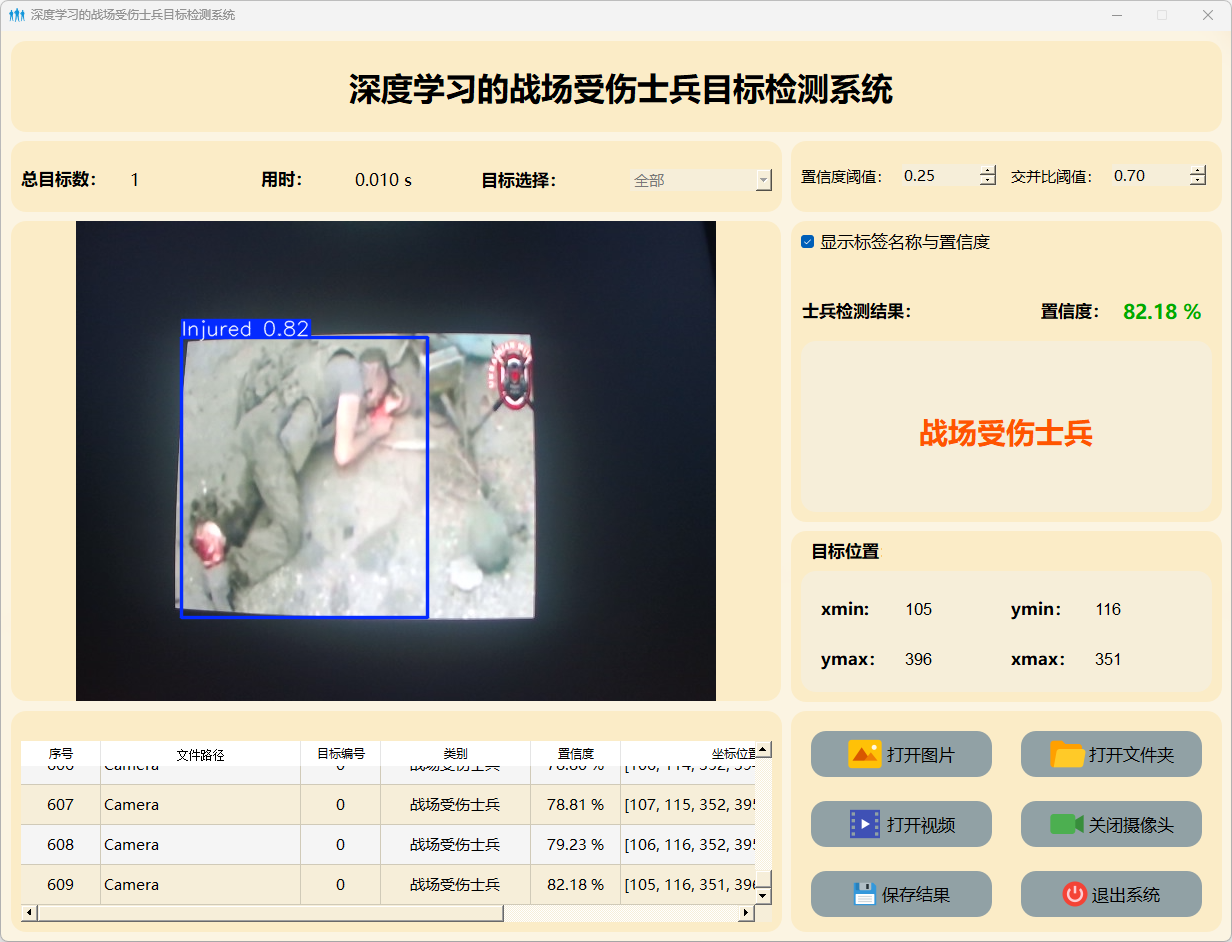
Task: Click the floppy disk icon for 保存结果
Action: pyautogui.click(x=864, y=894)
